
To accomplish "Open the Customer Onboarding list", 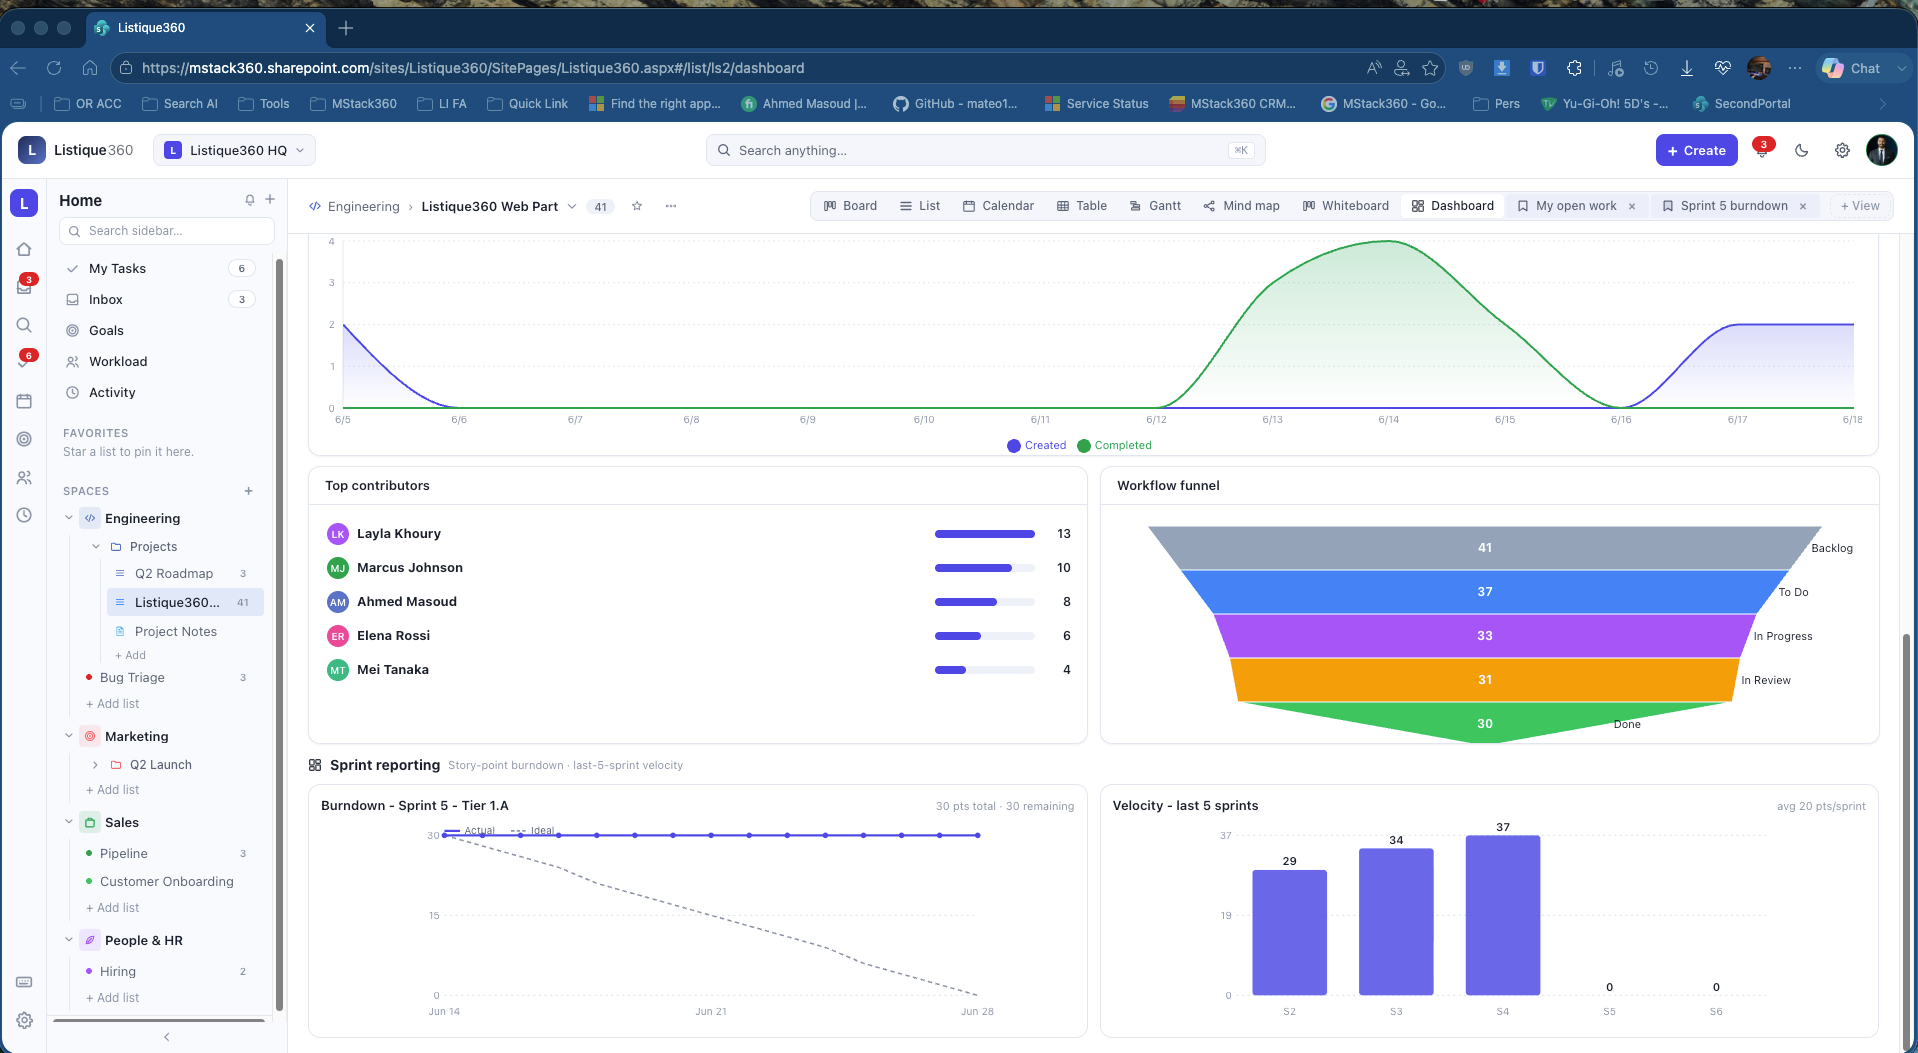I will tap(165, 881).
